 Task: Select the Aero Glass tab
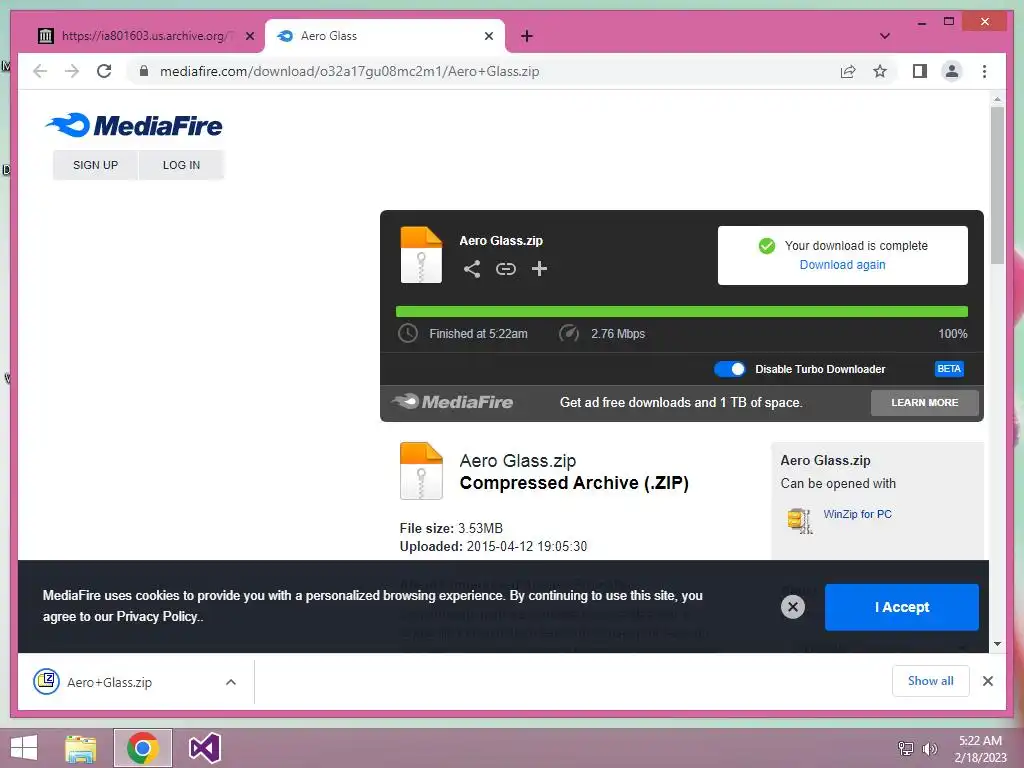tap(385, 36)
